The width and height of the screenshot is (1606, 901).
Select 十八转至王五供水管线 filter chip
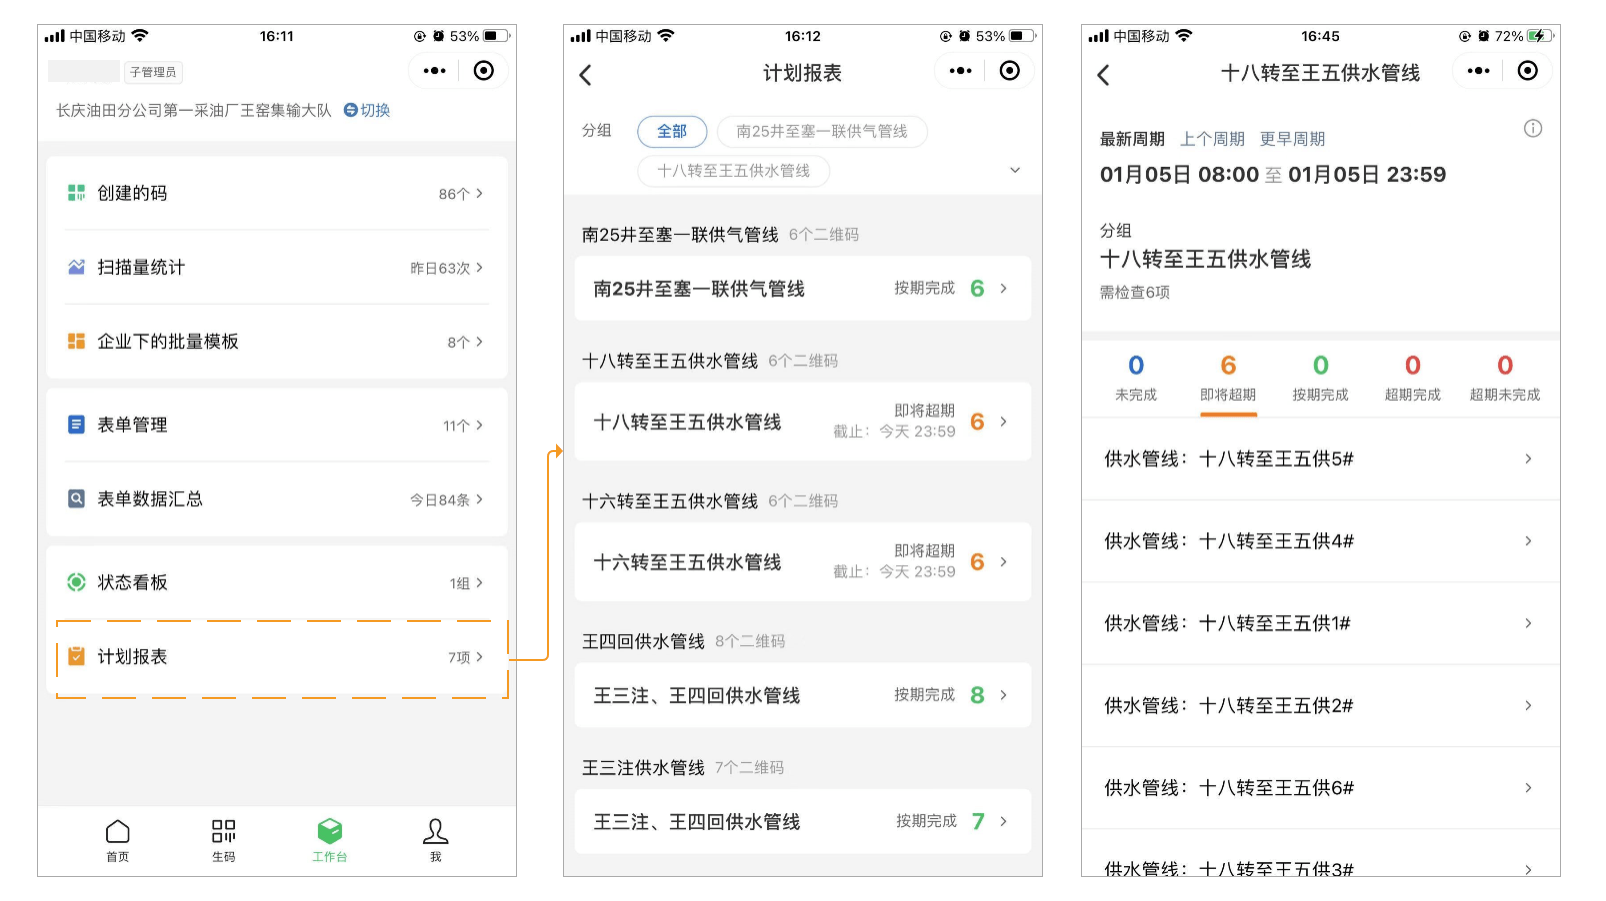(734, 171)
